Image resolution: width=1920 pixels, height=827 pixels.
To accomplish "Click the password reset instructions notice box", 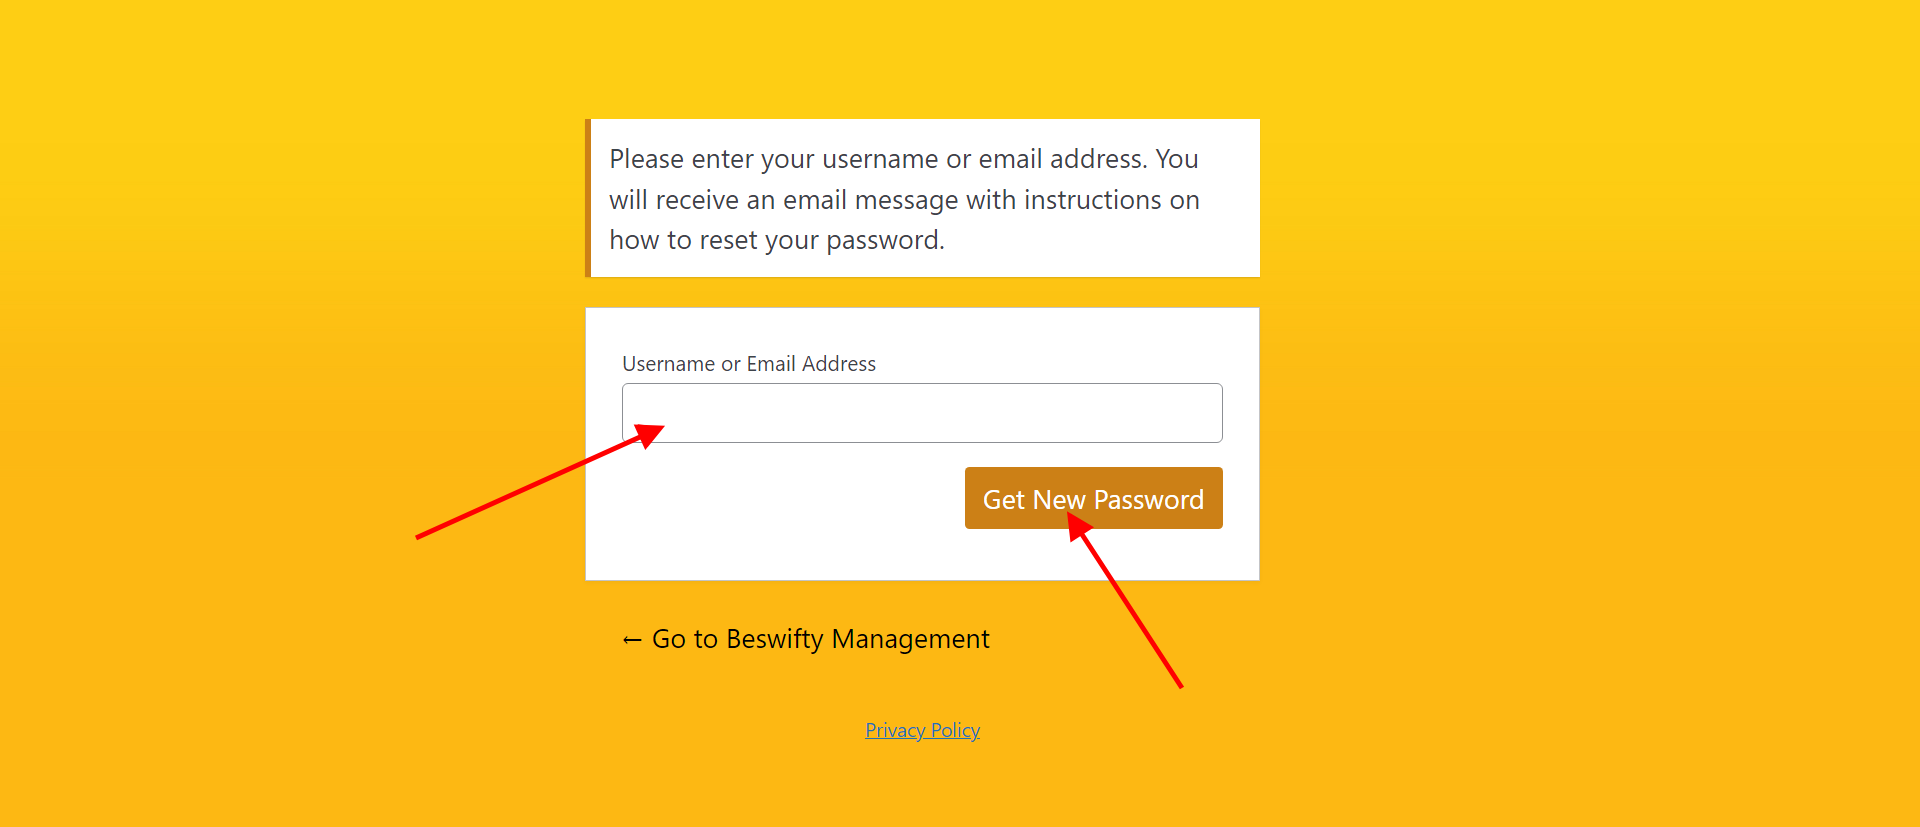I will [922, 198].
